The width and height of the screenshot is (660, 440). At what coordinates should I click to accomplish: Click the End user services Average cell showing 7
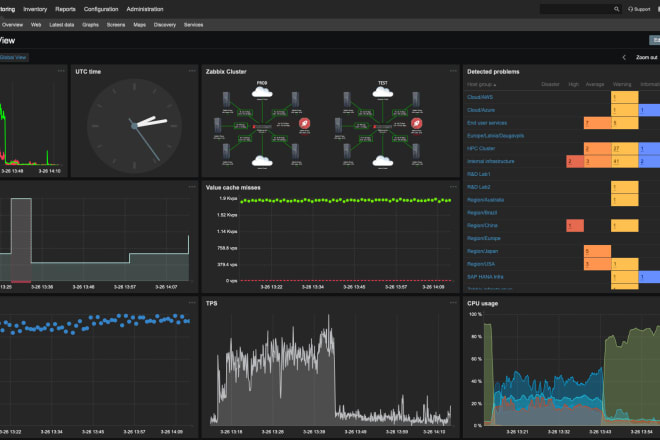(x=597, y=123)
